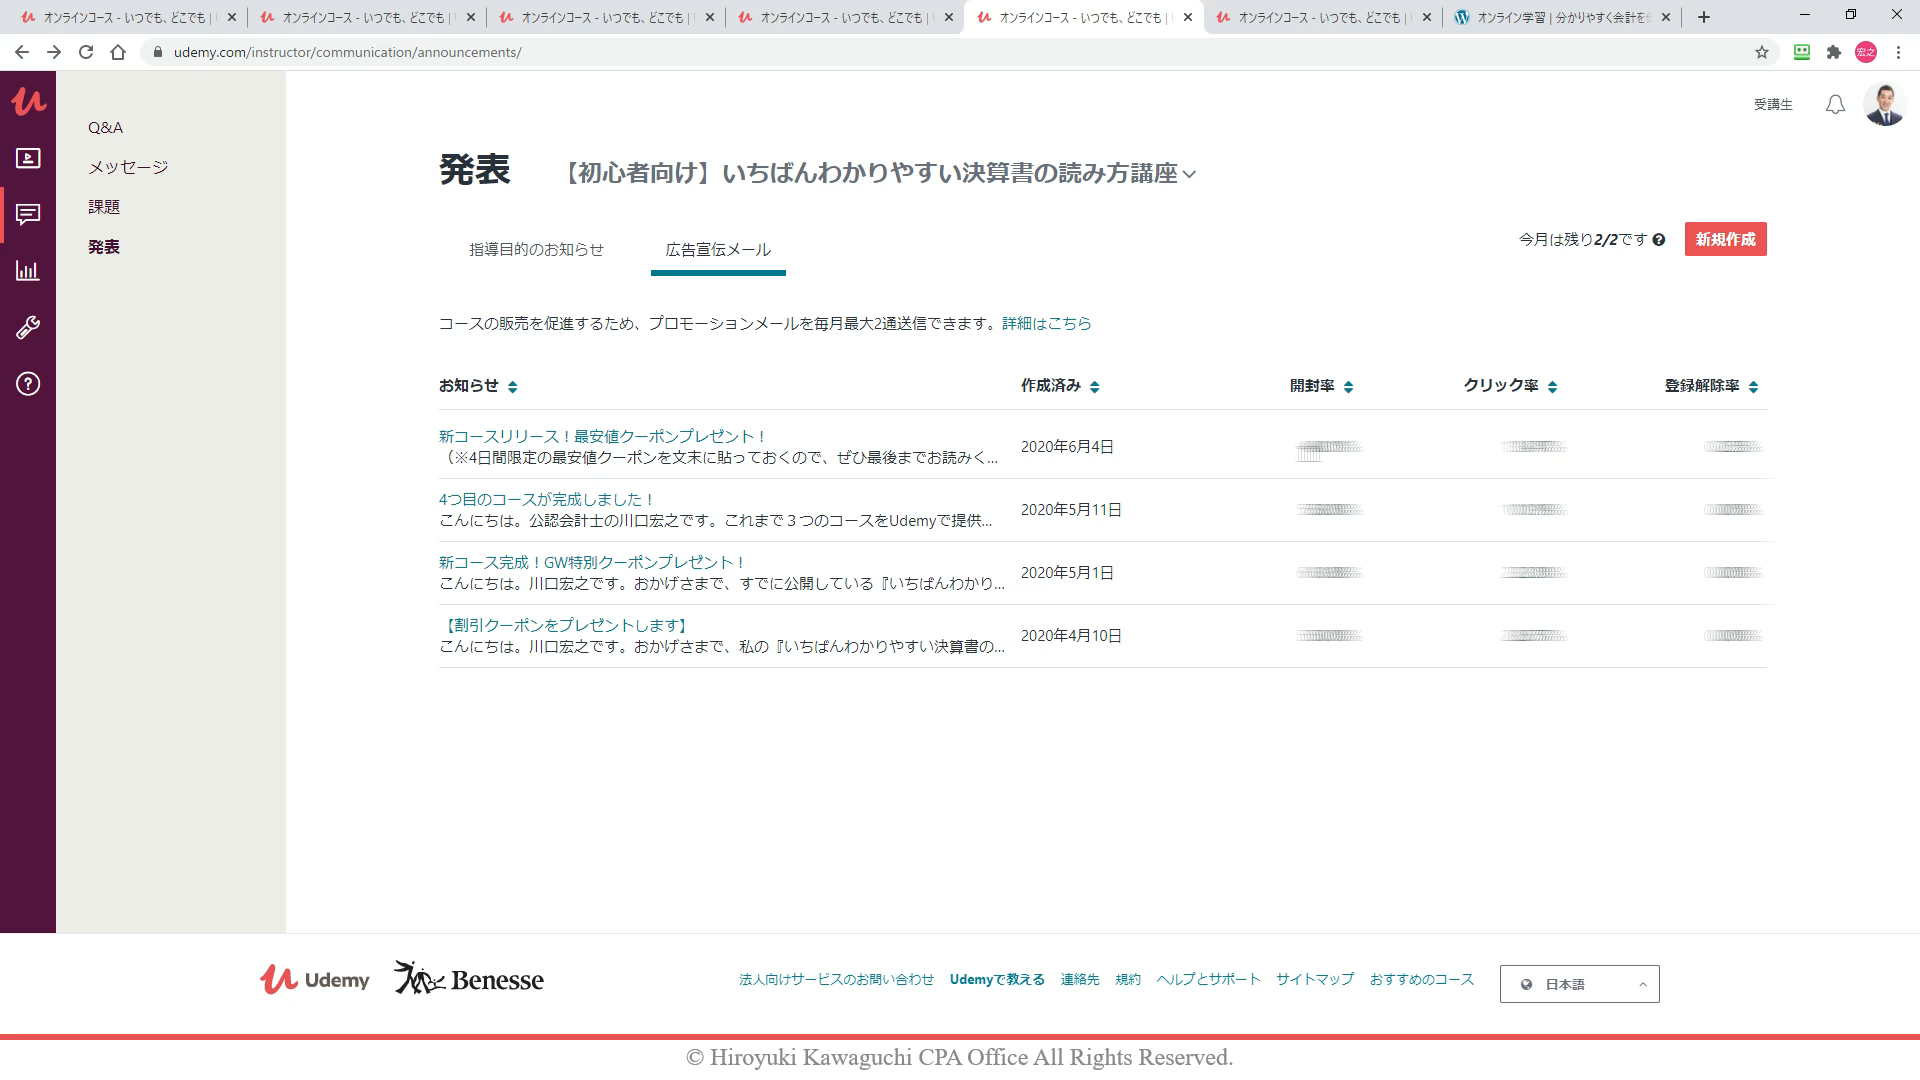Click the help icon next to 今月は残り2/2です

(1659, 240)
